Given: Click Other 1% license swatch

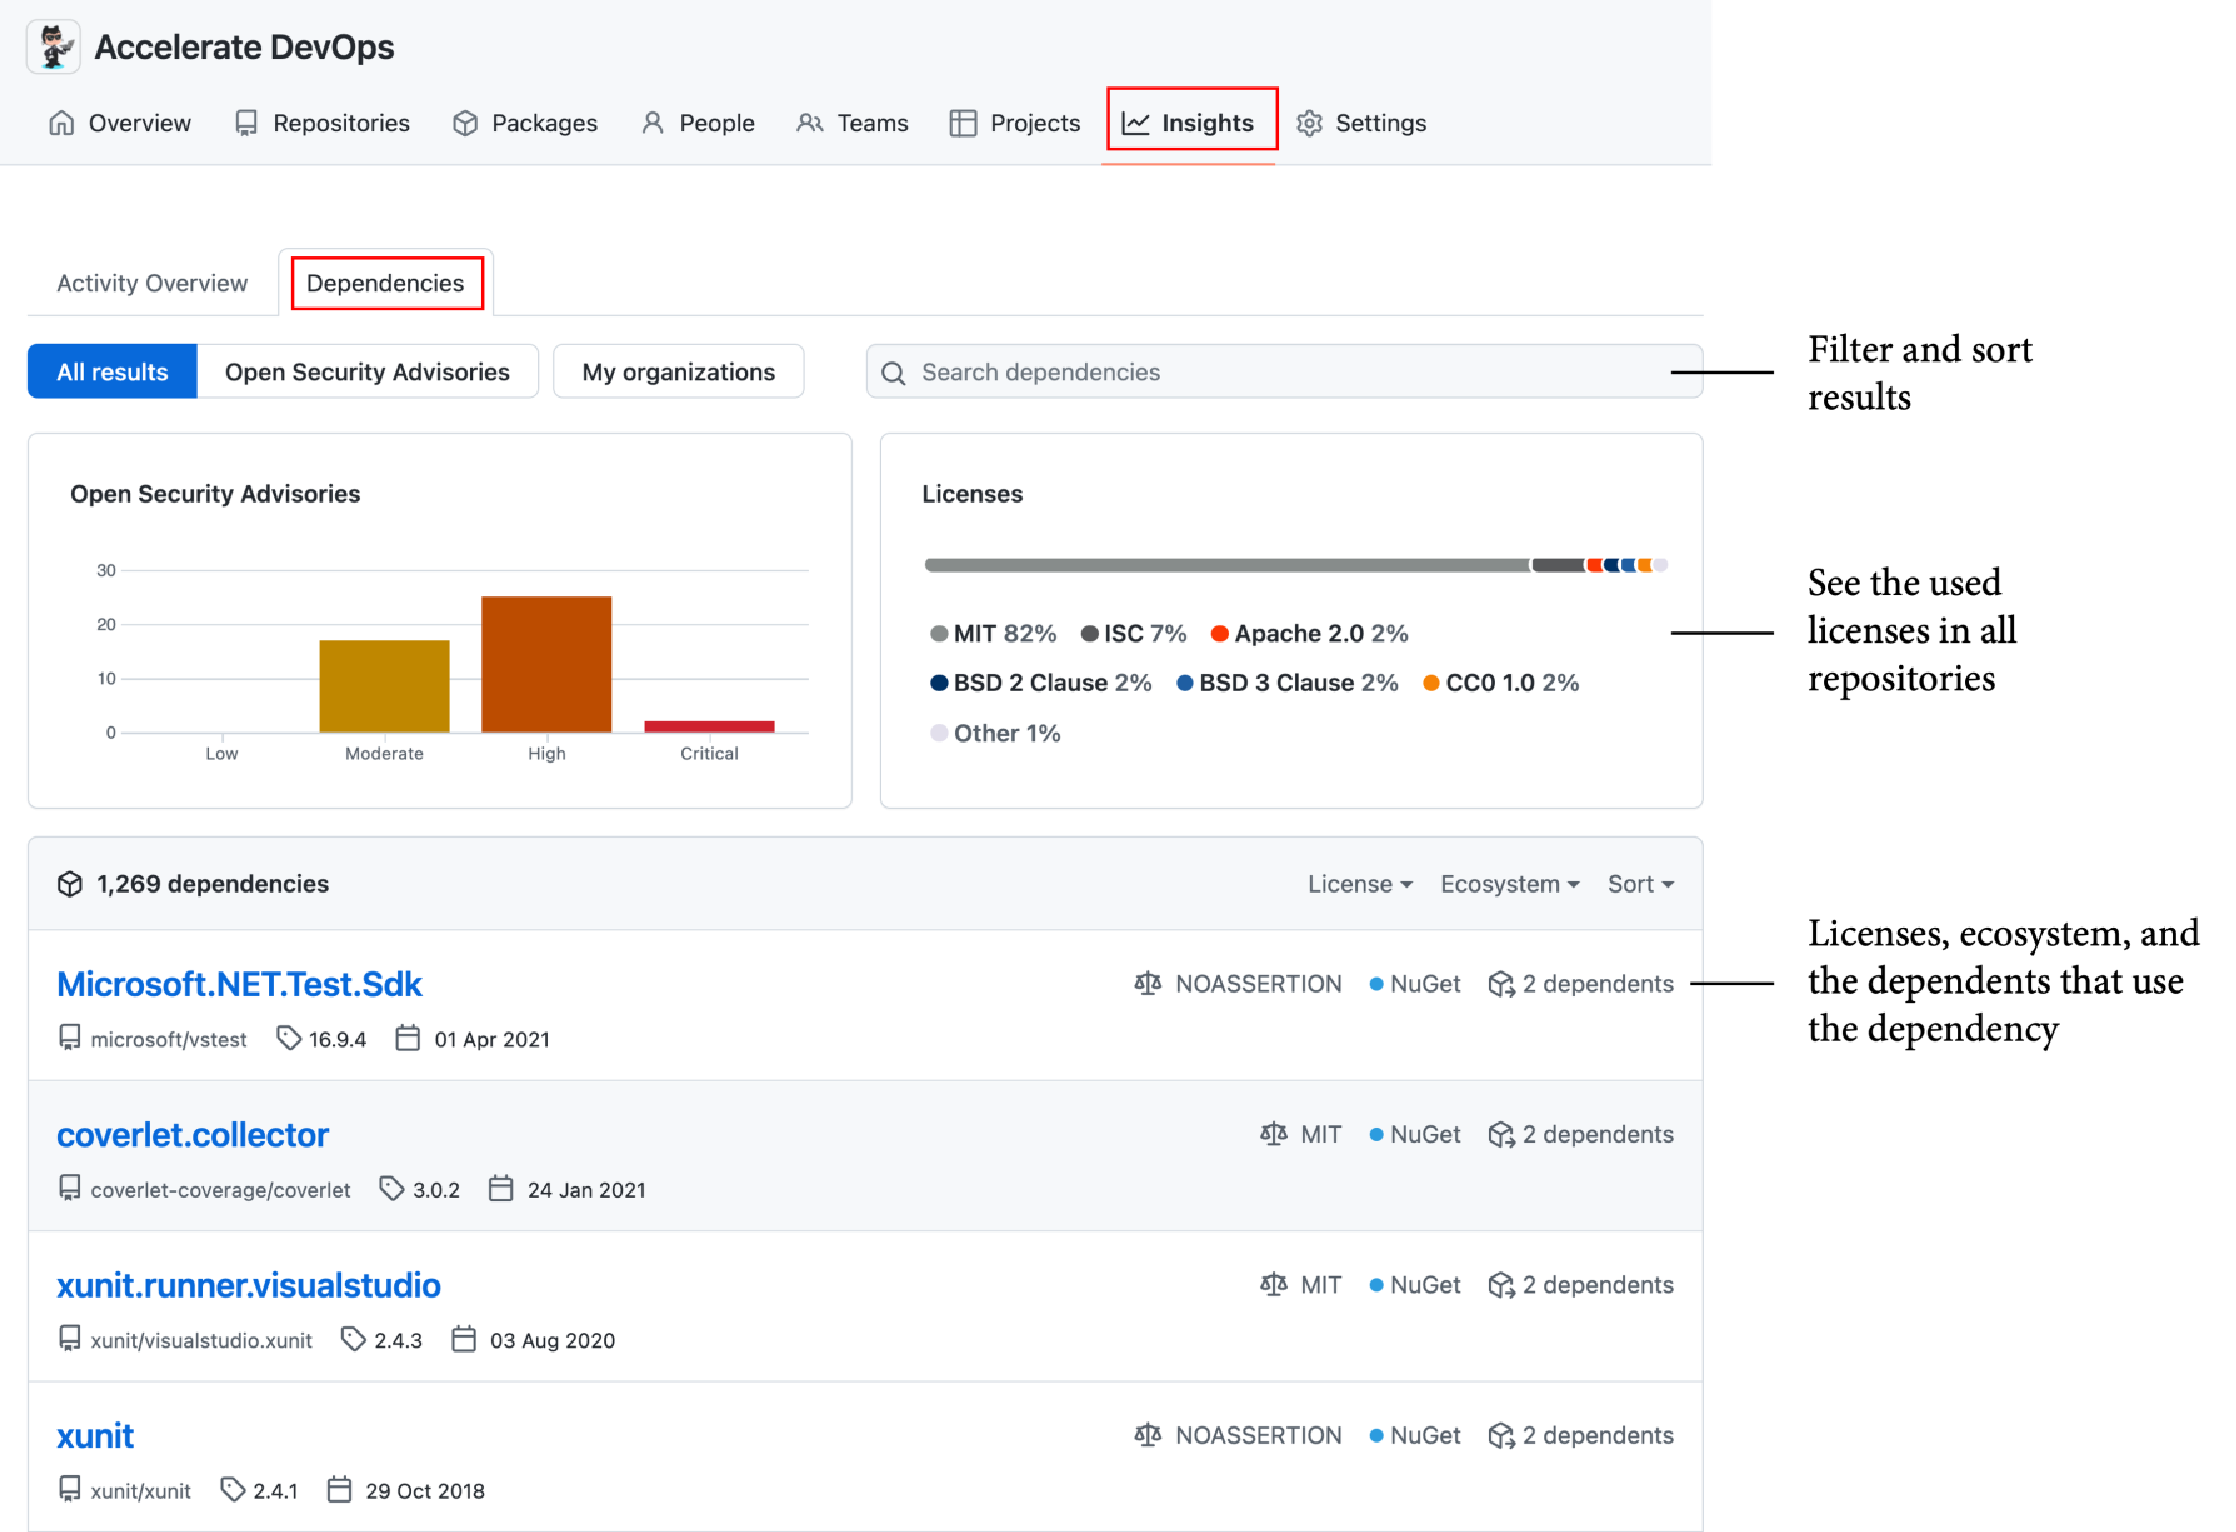Looking at the screenshot, I should [938, 733].
